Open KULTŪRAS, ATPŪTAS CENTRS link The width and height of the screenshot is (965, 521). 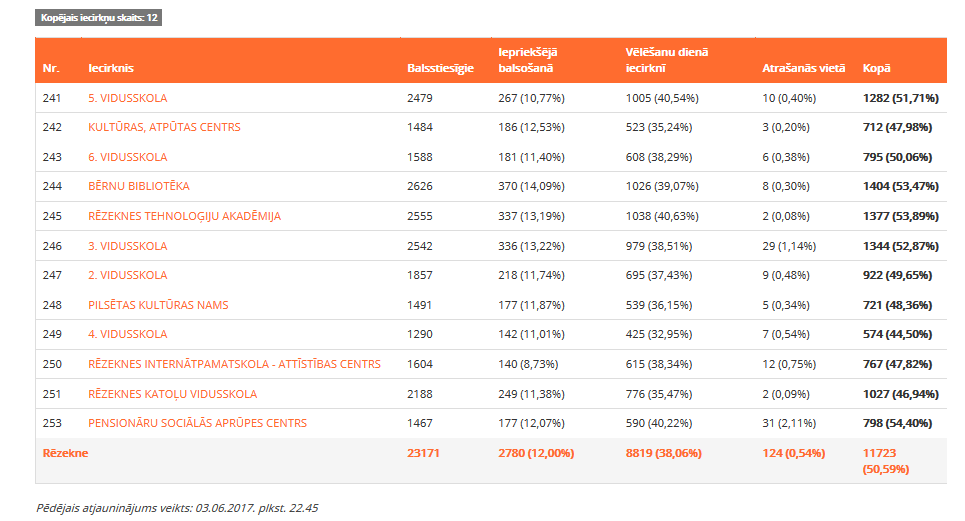tap(164, 127)
